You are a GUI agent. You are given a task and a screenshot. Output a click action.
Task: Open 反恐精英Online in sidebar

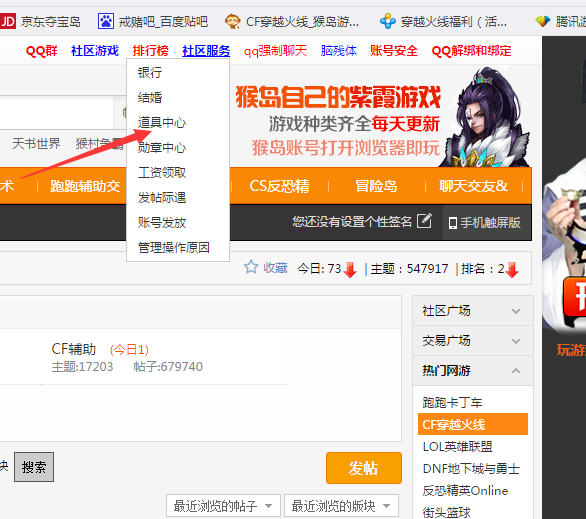tap(465, 491)
